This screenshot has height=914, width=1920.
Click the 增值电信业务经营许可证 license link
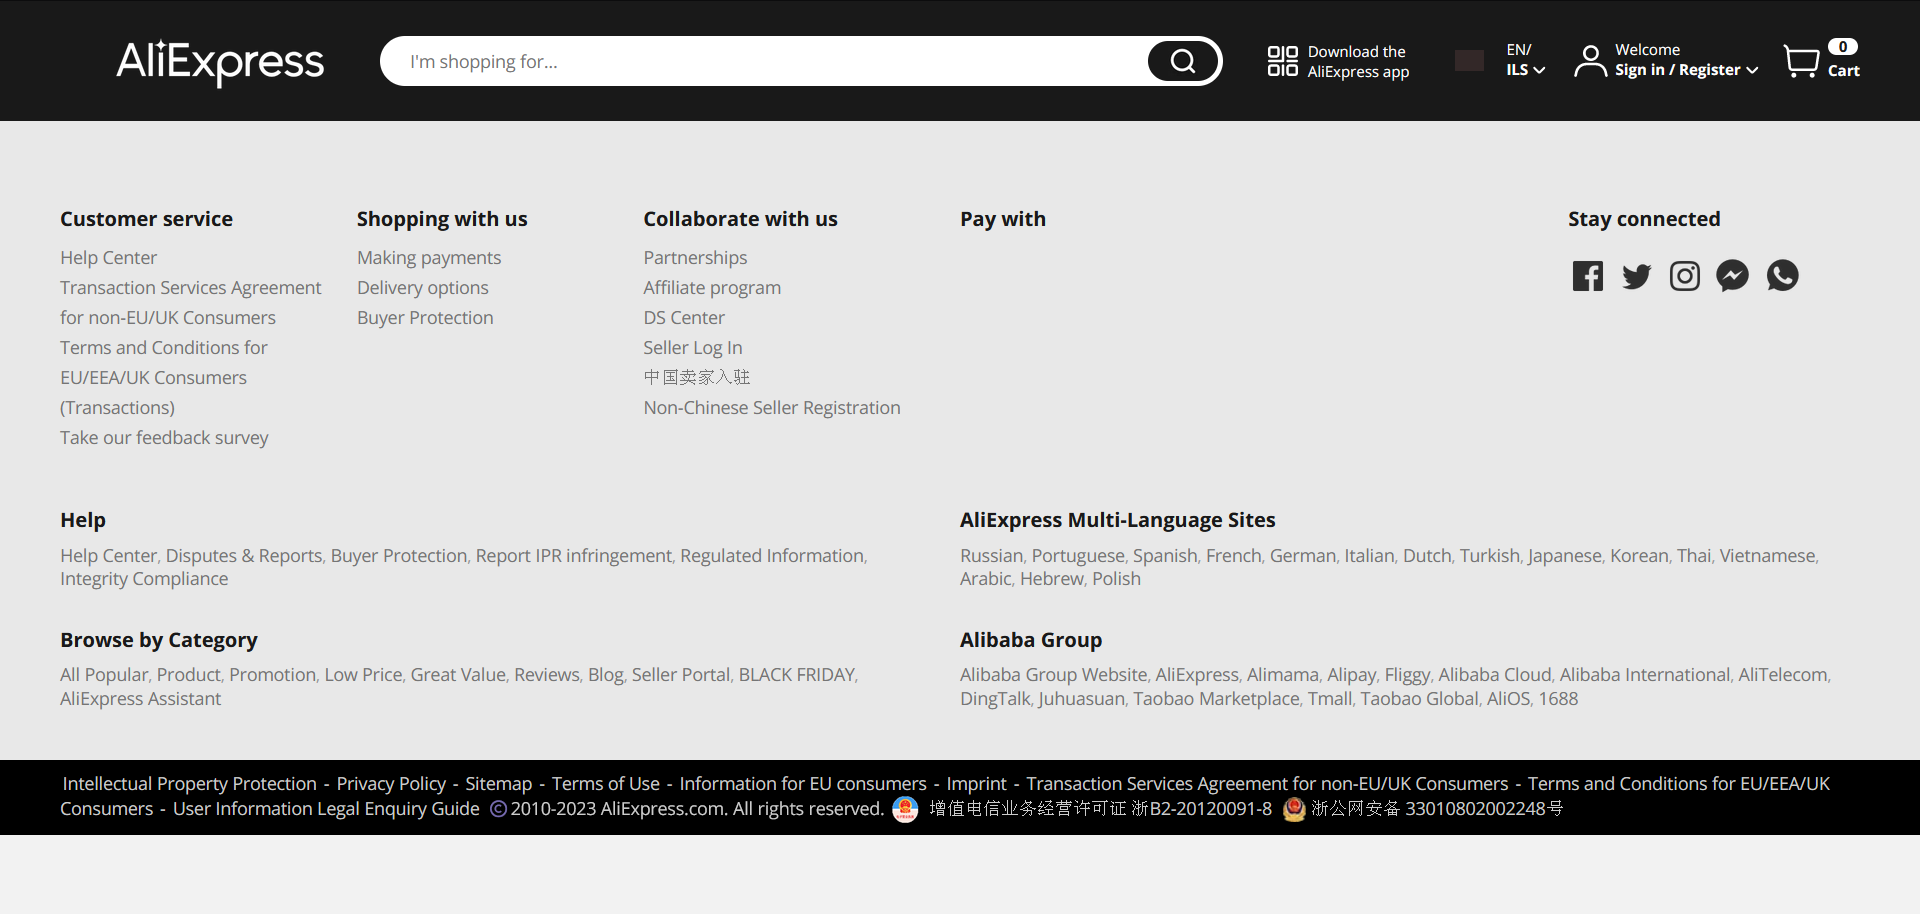click(x=1100, y=809)
